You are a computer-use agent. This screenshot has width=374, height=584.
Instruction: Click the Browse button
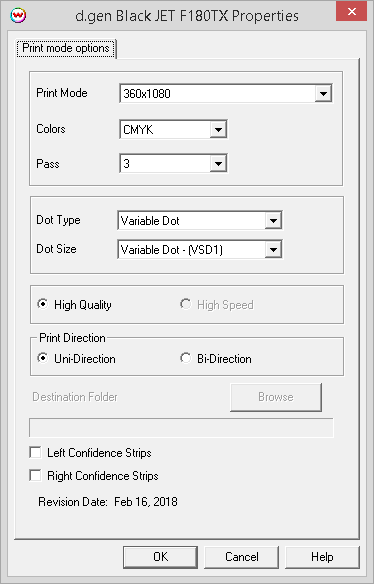tap(276, 397)
